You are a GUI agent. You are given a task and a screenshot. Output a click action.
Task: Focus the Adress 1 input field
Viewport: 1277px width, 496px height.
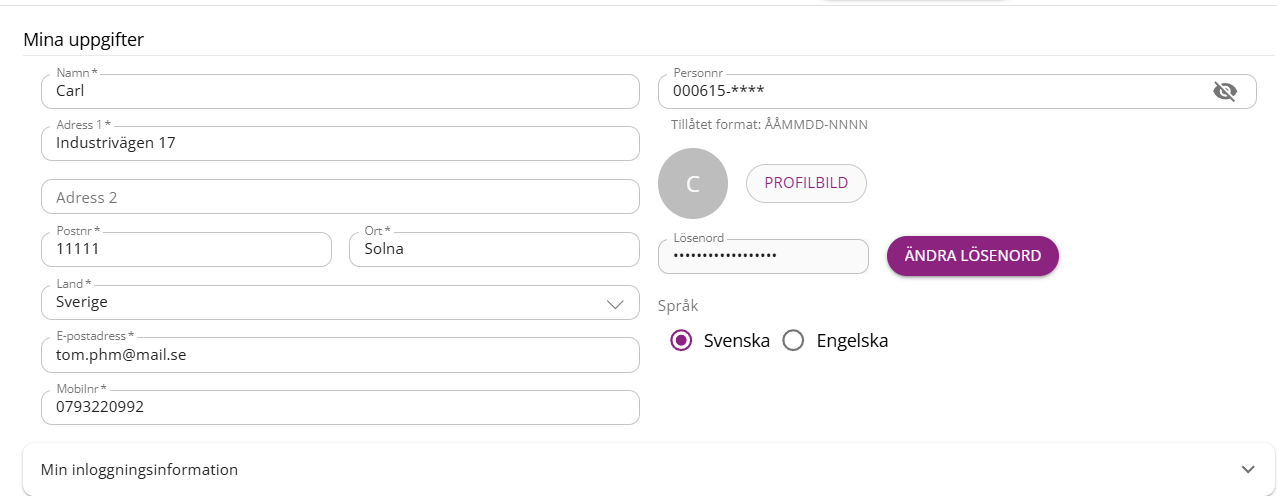pos(340,144)
